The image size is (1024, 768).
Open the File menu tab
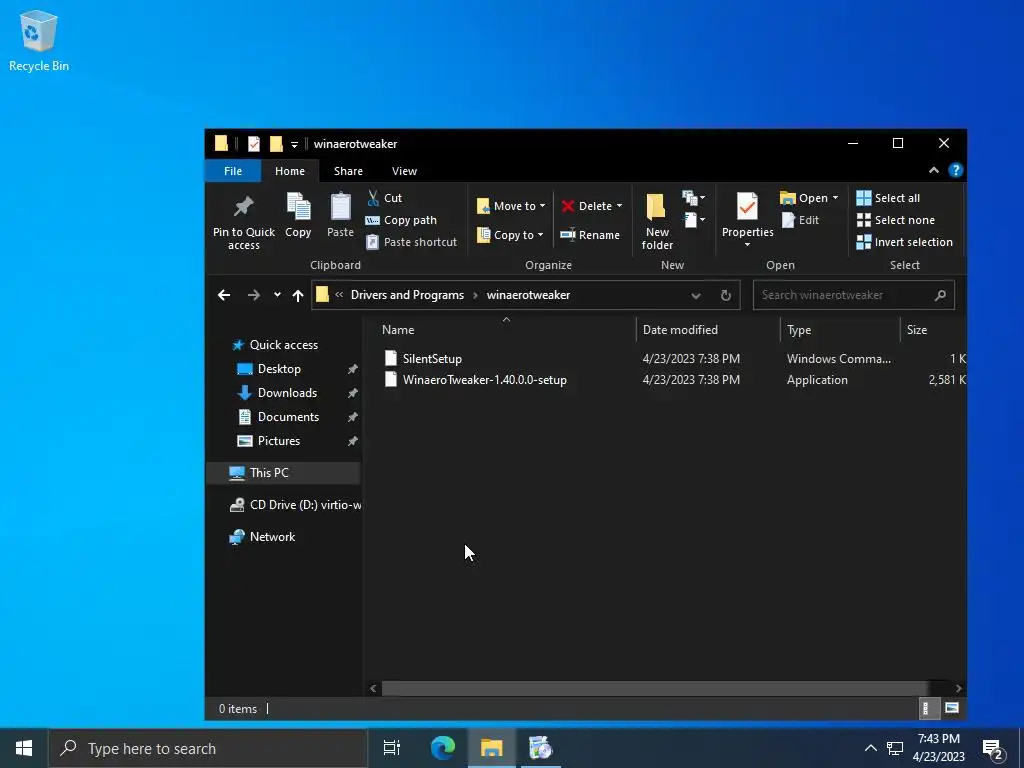(x=232, y=171)
